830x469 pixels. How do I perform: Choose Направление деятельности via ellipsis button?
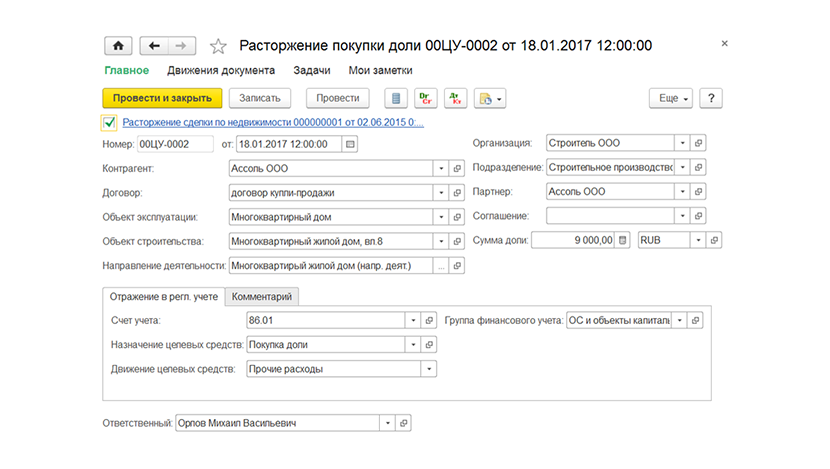coord(441,266)
